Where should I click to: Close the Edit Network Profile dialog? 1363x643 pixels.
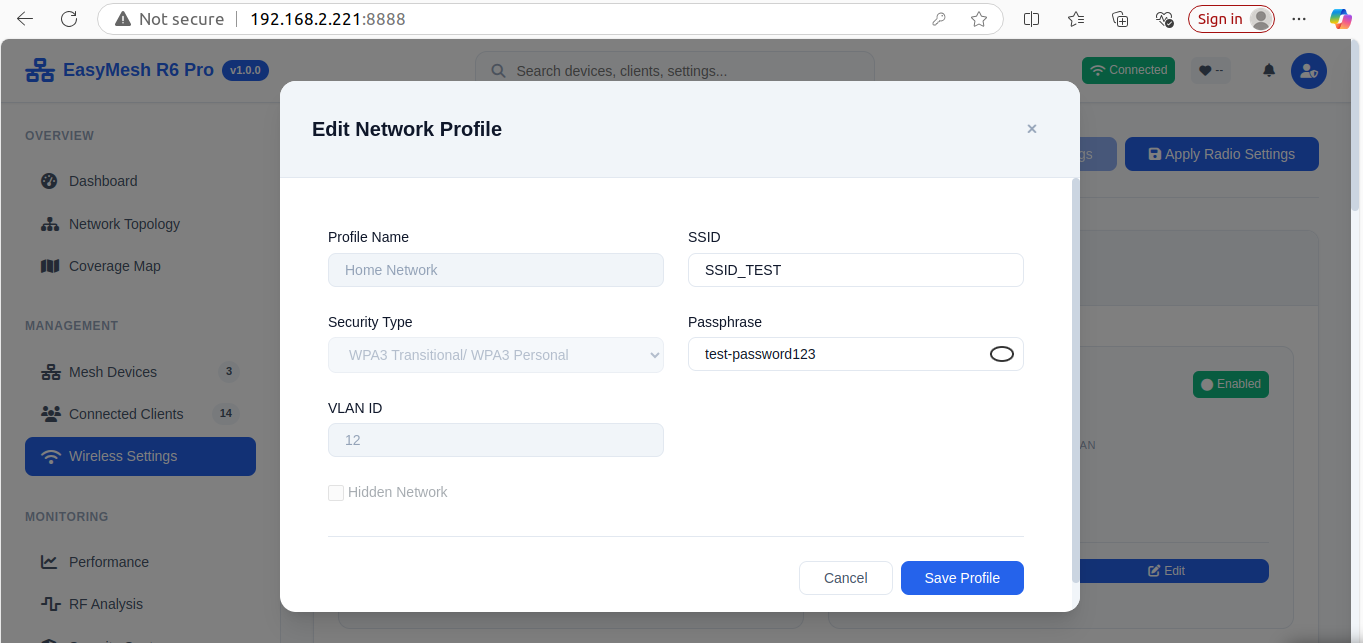click(1031, 129)
